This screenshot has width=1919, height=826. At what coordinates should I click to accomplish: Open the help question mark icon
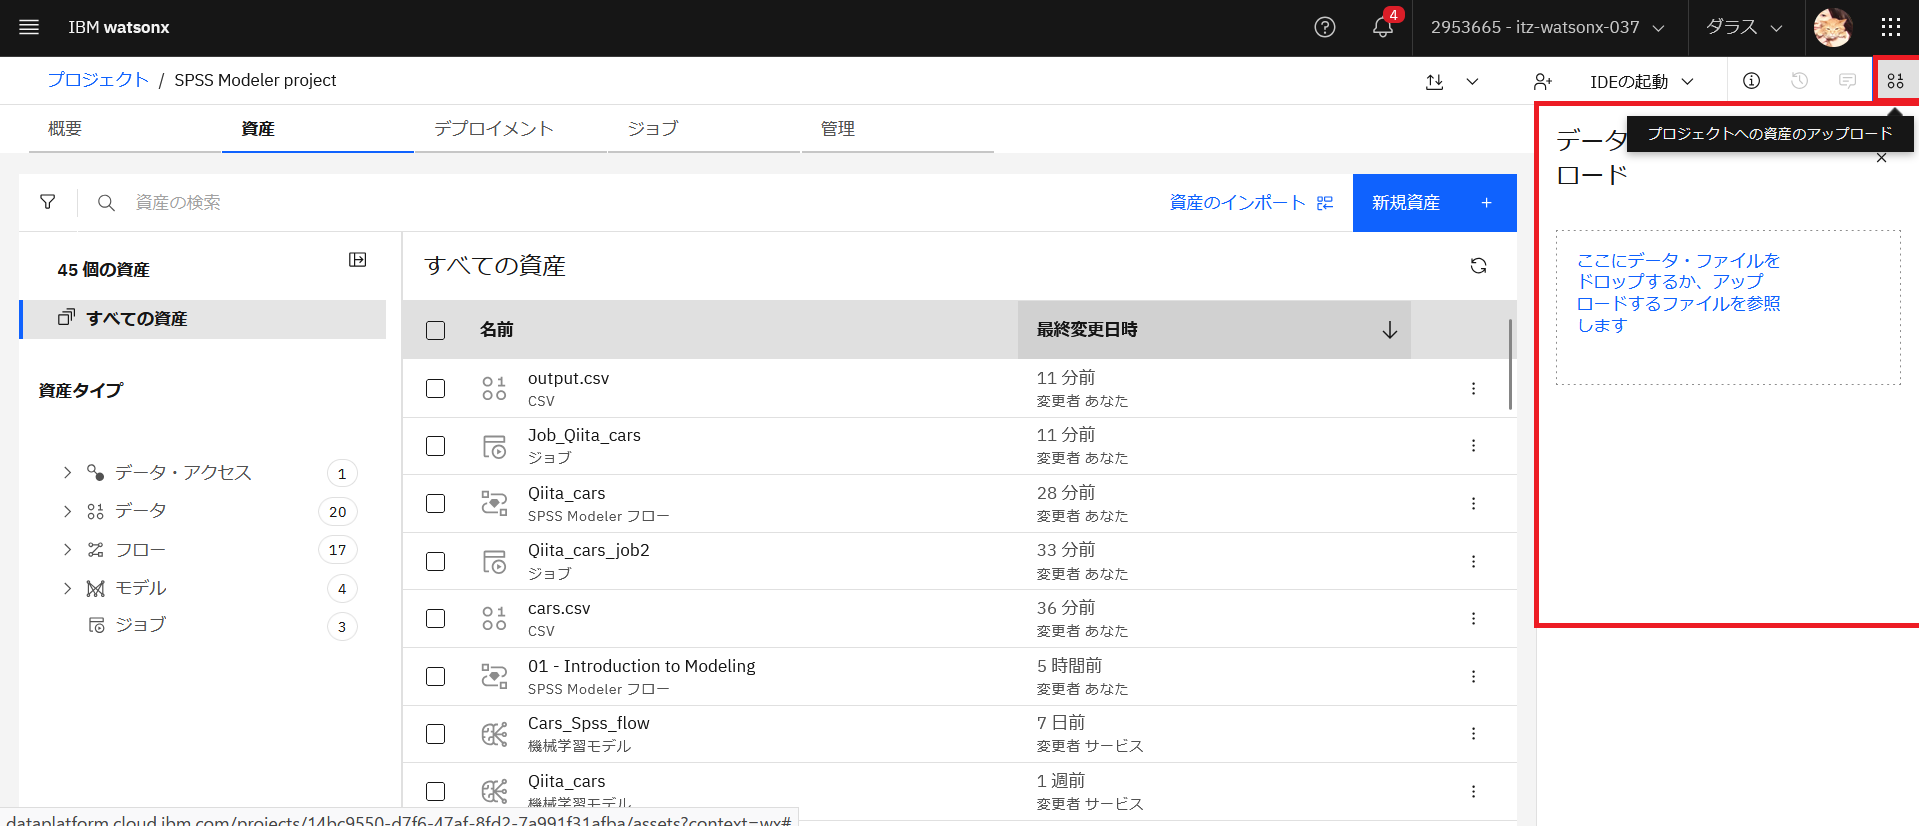(x=1325, y=27)
